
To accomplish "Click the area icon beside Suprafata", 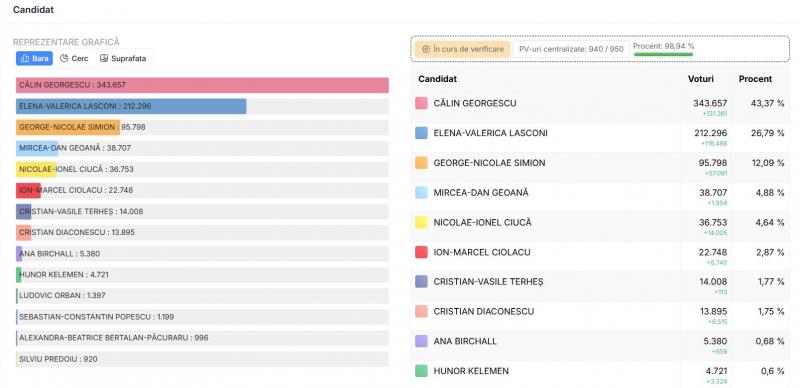I will [x=104, y=58].
